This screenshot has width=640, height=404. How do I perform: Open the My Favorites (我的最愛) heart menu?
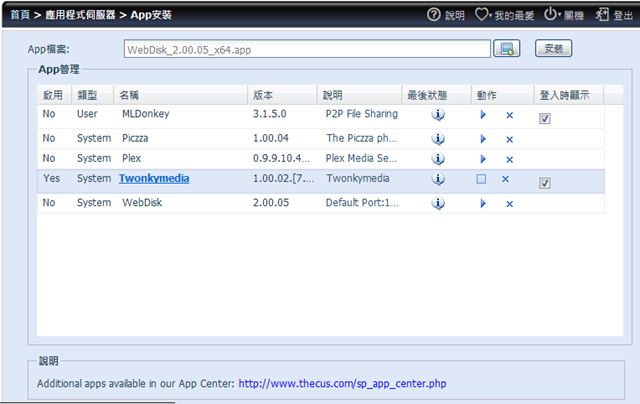482,15
